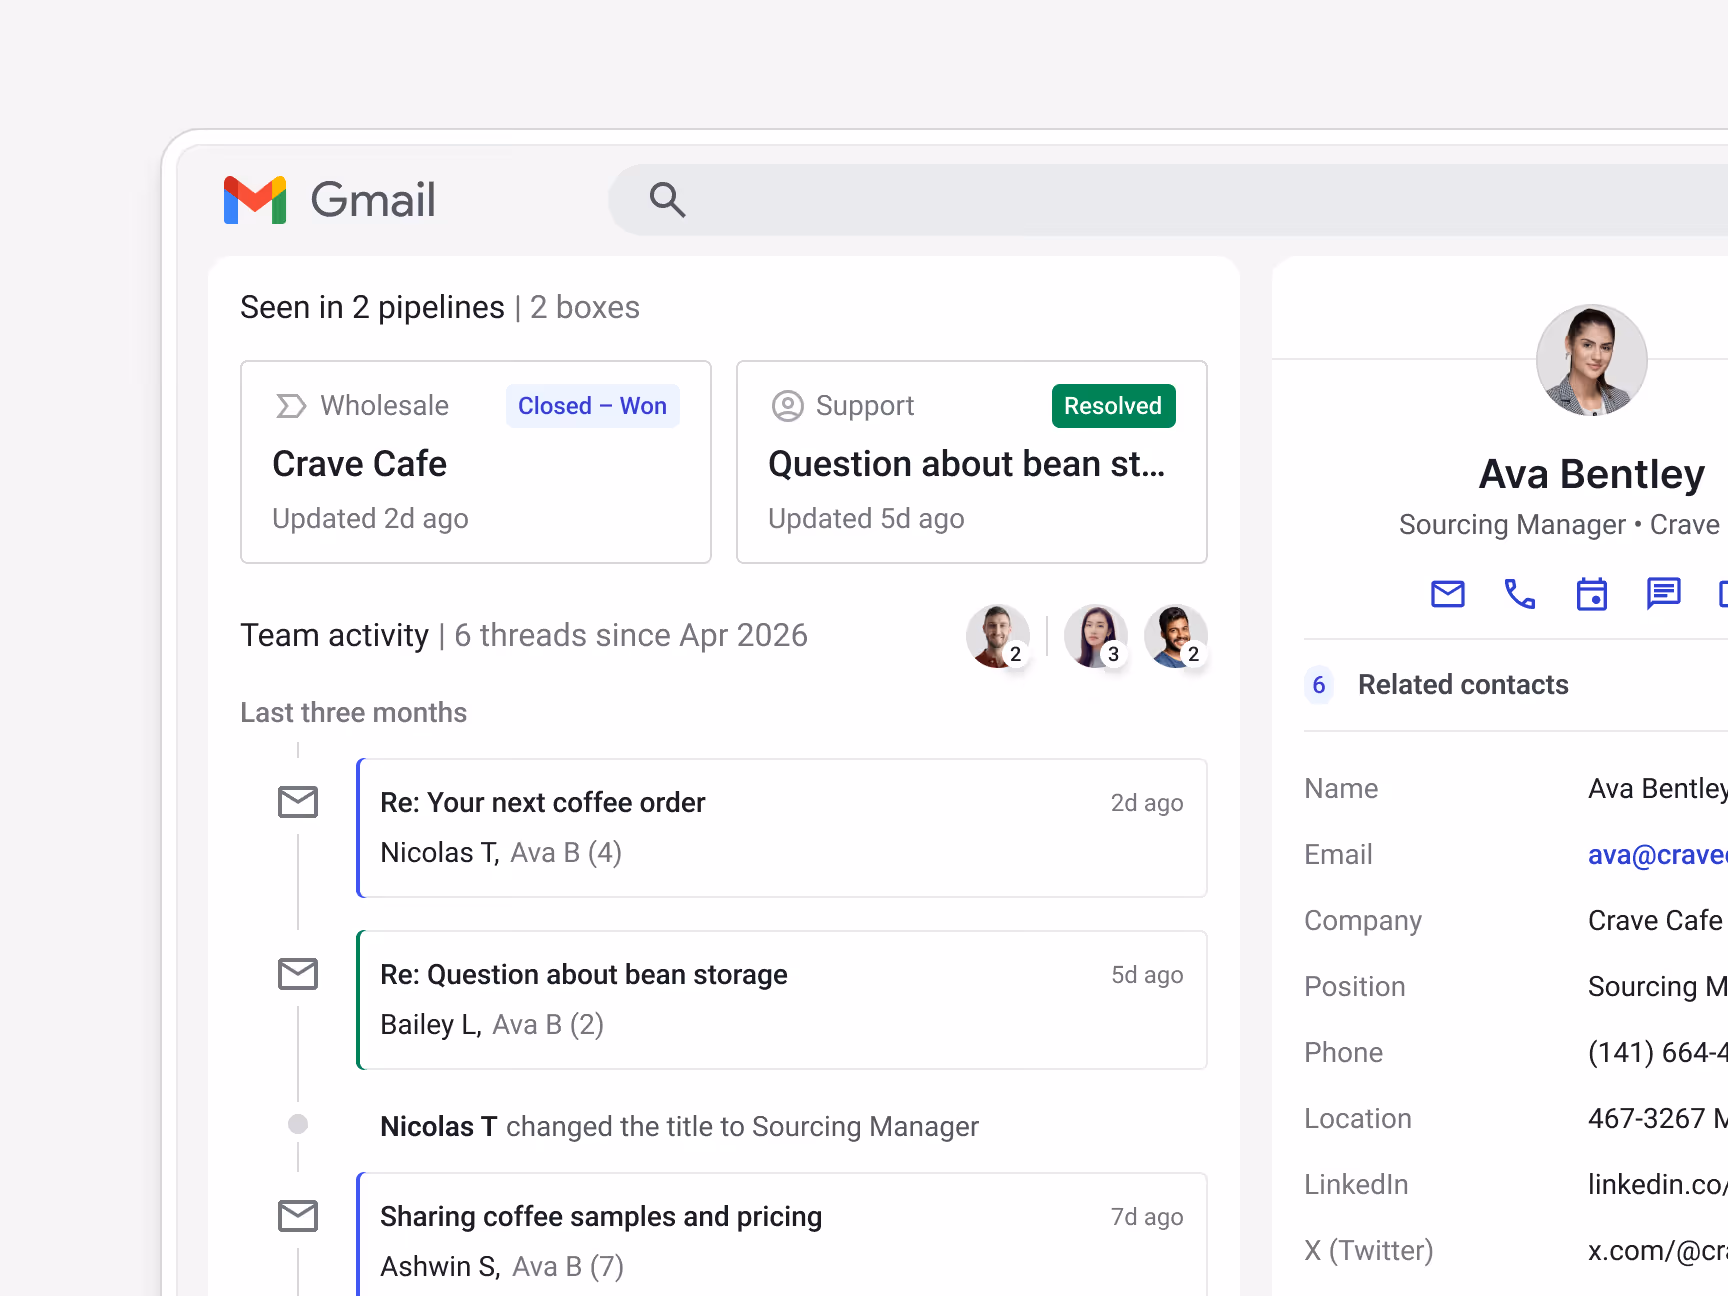Click envelope icon beside Question about bean storage

coord(298,974)
